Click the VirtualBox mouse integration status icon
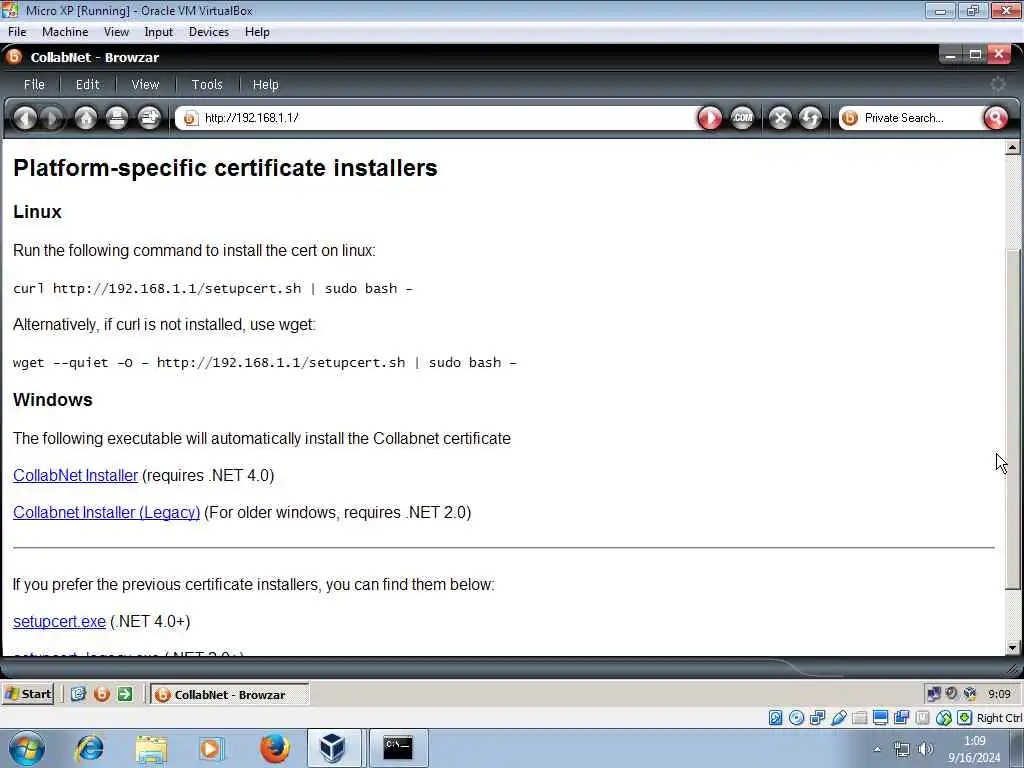 coord(943,718)
